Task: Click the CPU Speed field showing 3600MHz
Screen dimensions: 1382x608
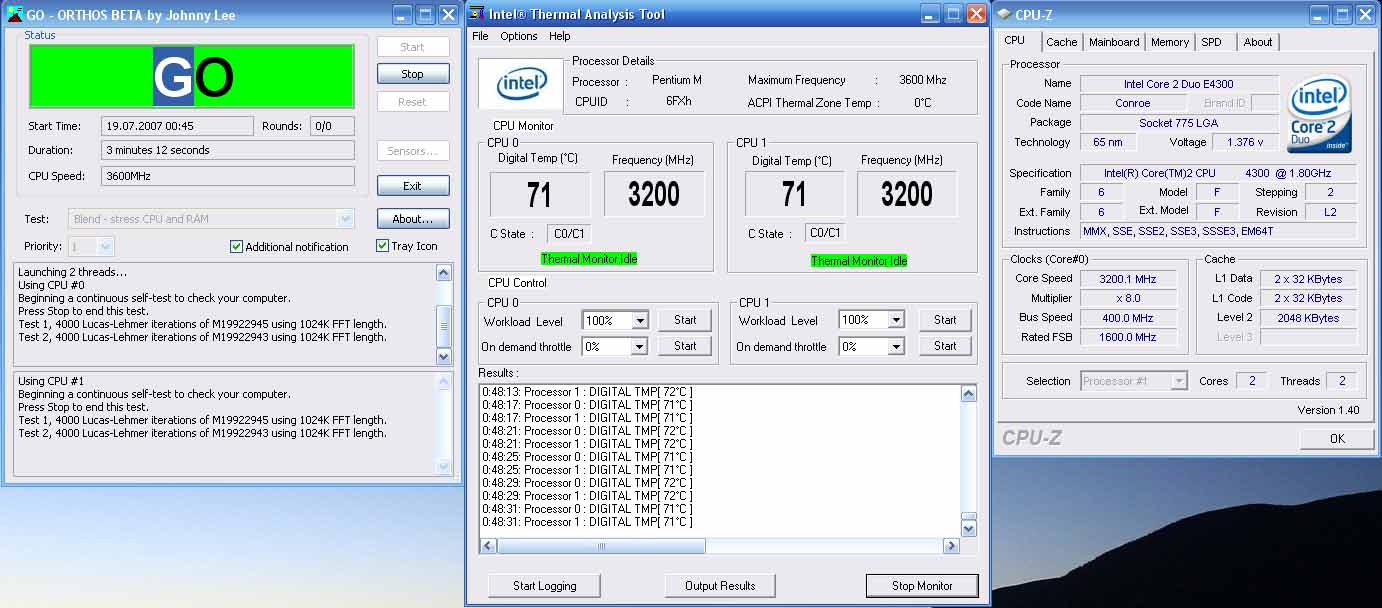Action: click(228, 176)
